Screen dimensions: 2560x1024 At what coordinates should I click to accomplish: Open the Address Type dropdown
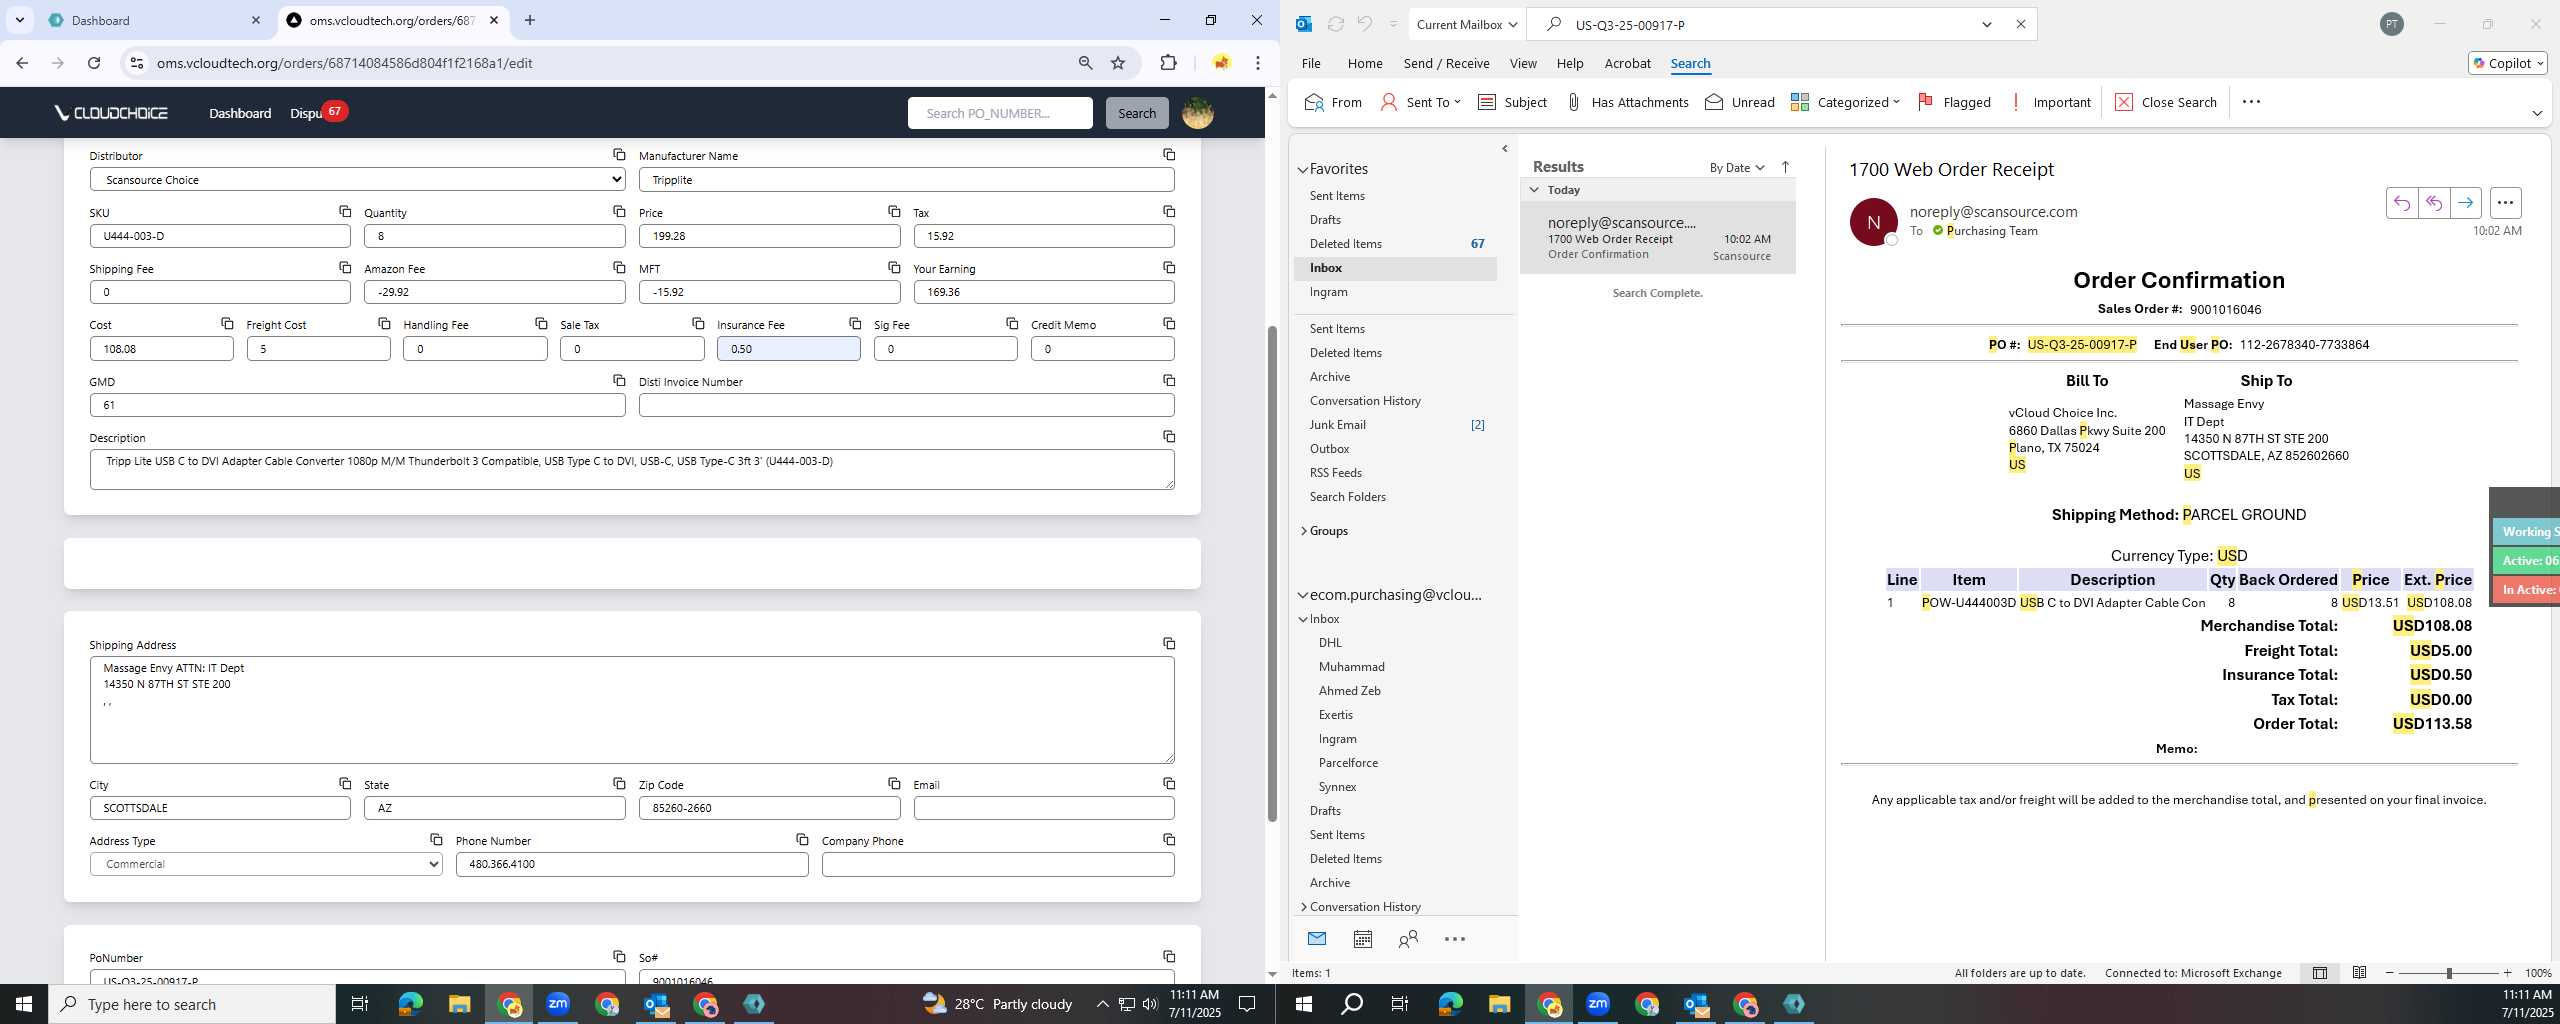point(266,864)
